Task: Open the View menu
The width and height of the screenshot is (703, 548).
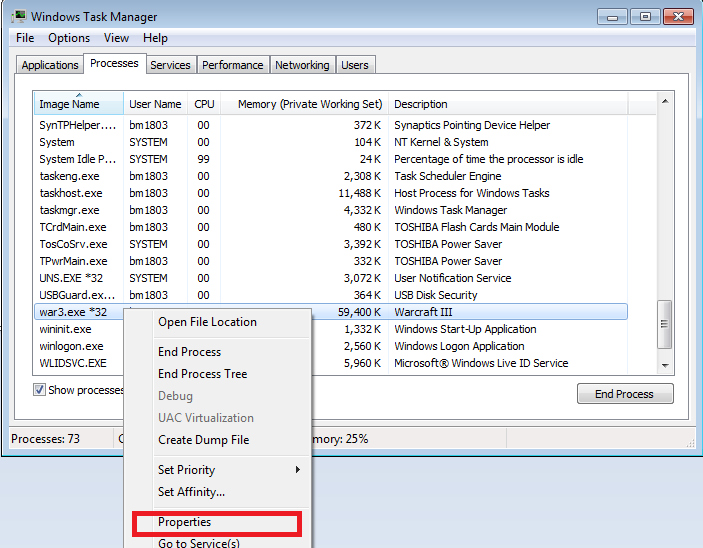Action: (x=116, y=38)
